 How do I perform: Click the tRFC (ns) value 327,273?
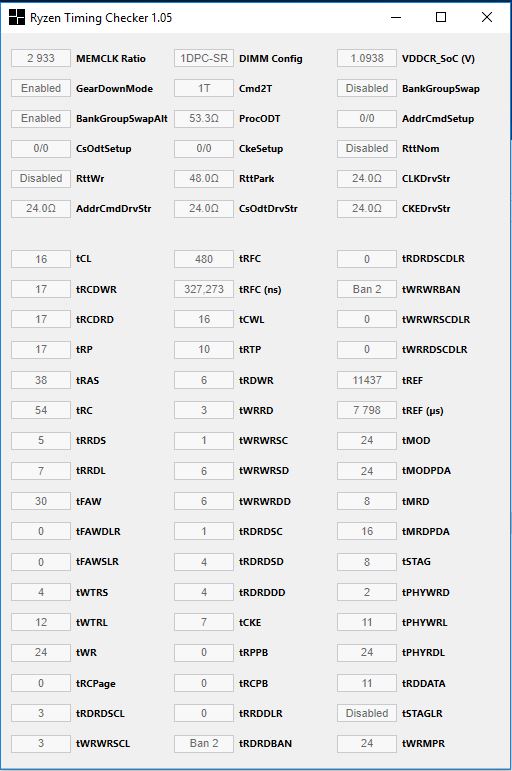[204, 289]
